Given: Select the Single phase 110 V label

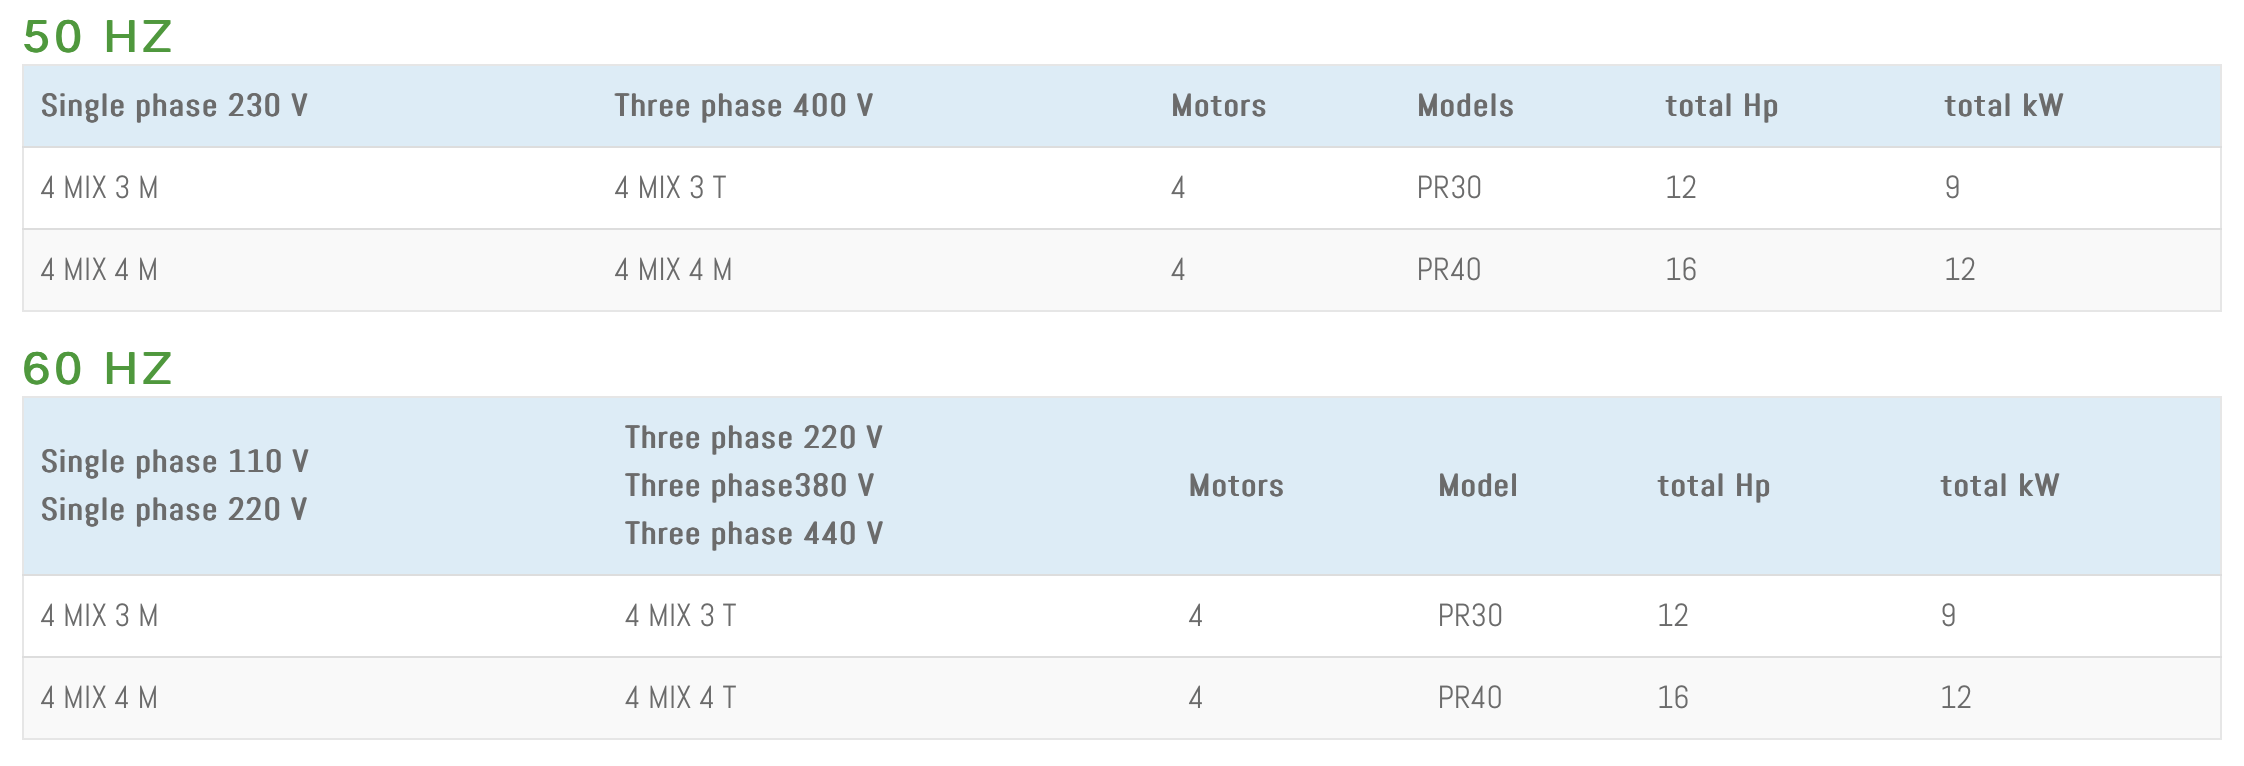Looking at the screenshot, I should pyautogui.click(x=174, y=462).
